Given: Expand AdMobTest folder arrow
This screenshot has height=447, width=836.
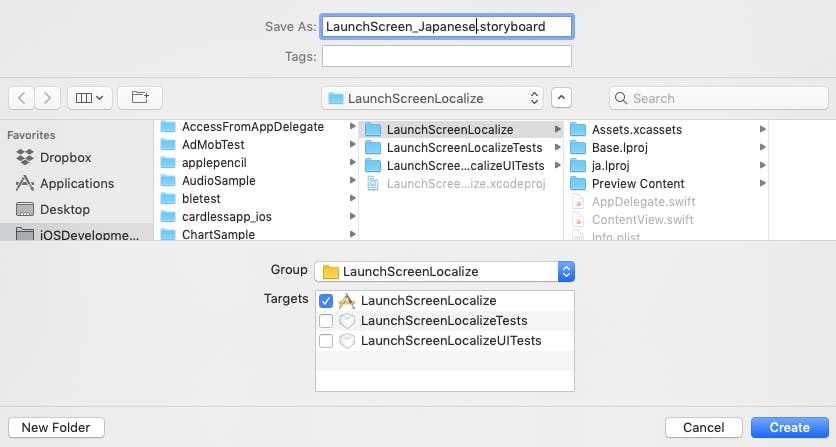Looking at the screenshot, I should (352, 144).
